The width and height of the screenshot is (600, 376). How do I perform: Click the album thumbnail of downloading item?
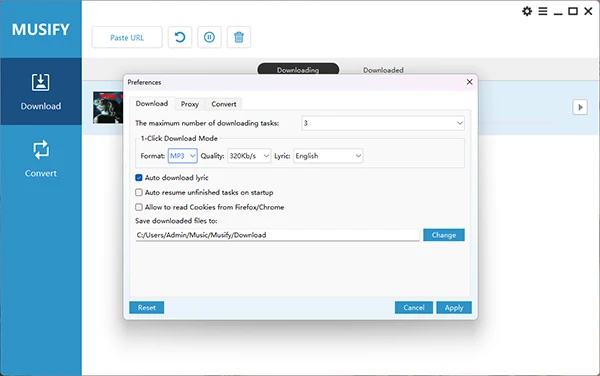tap(108, 107)
